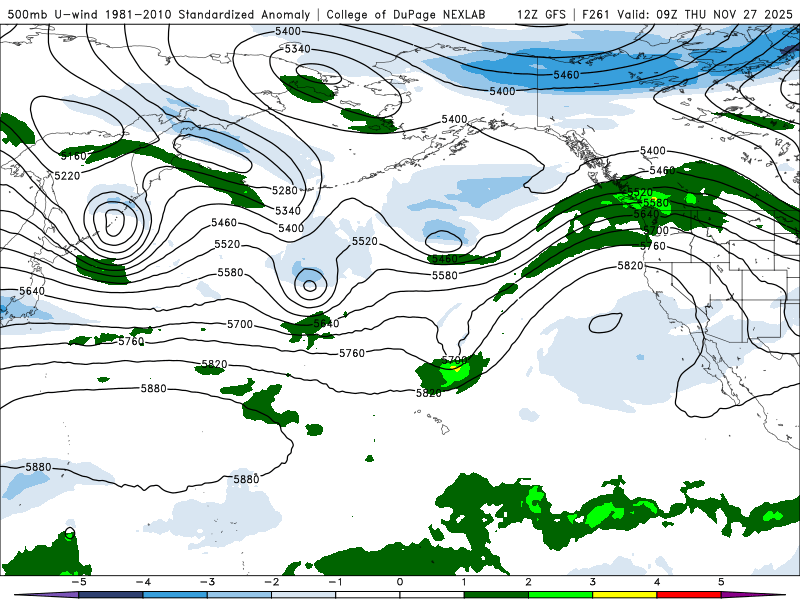This screenshot has width=800, height=600.
Task: Click the '-1' color bar tick label
Action: [x=335, y=582]
